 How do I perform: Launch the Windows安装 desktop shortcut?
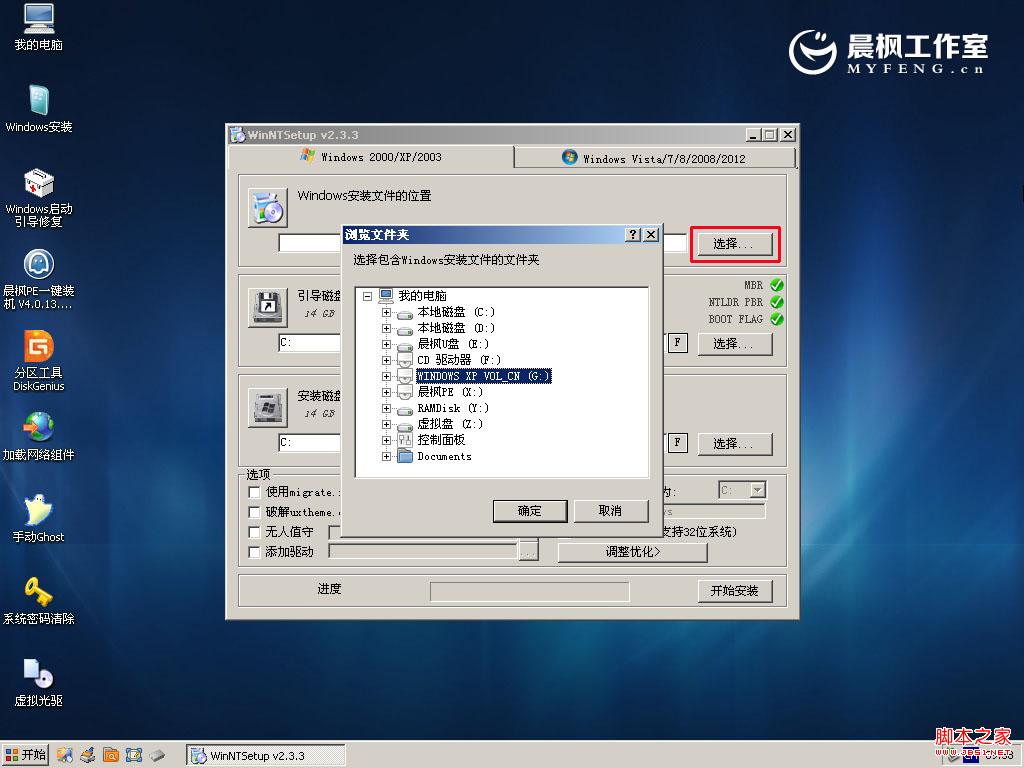pos(39,109)
